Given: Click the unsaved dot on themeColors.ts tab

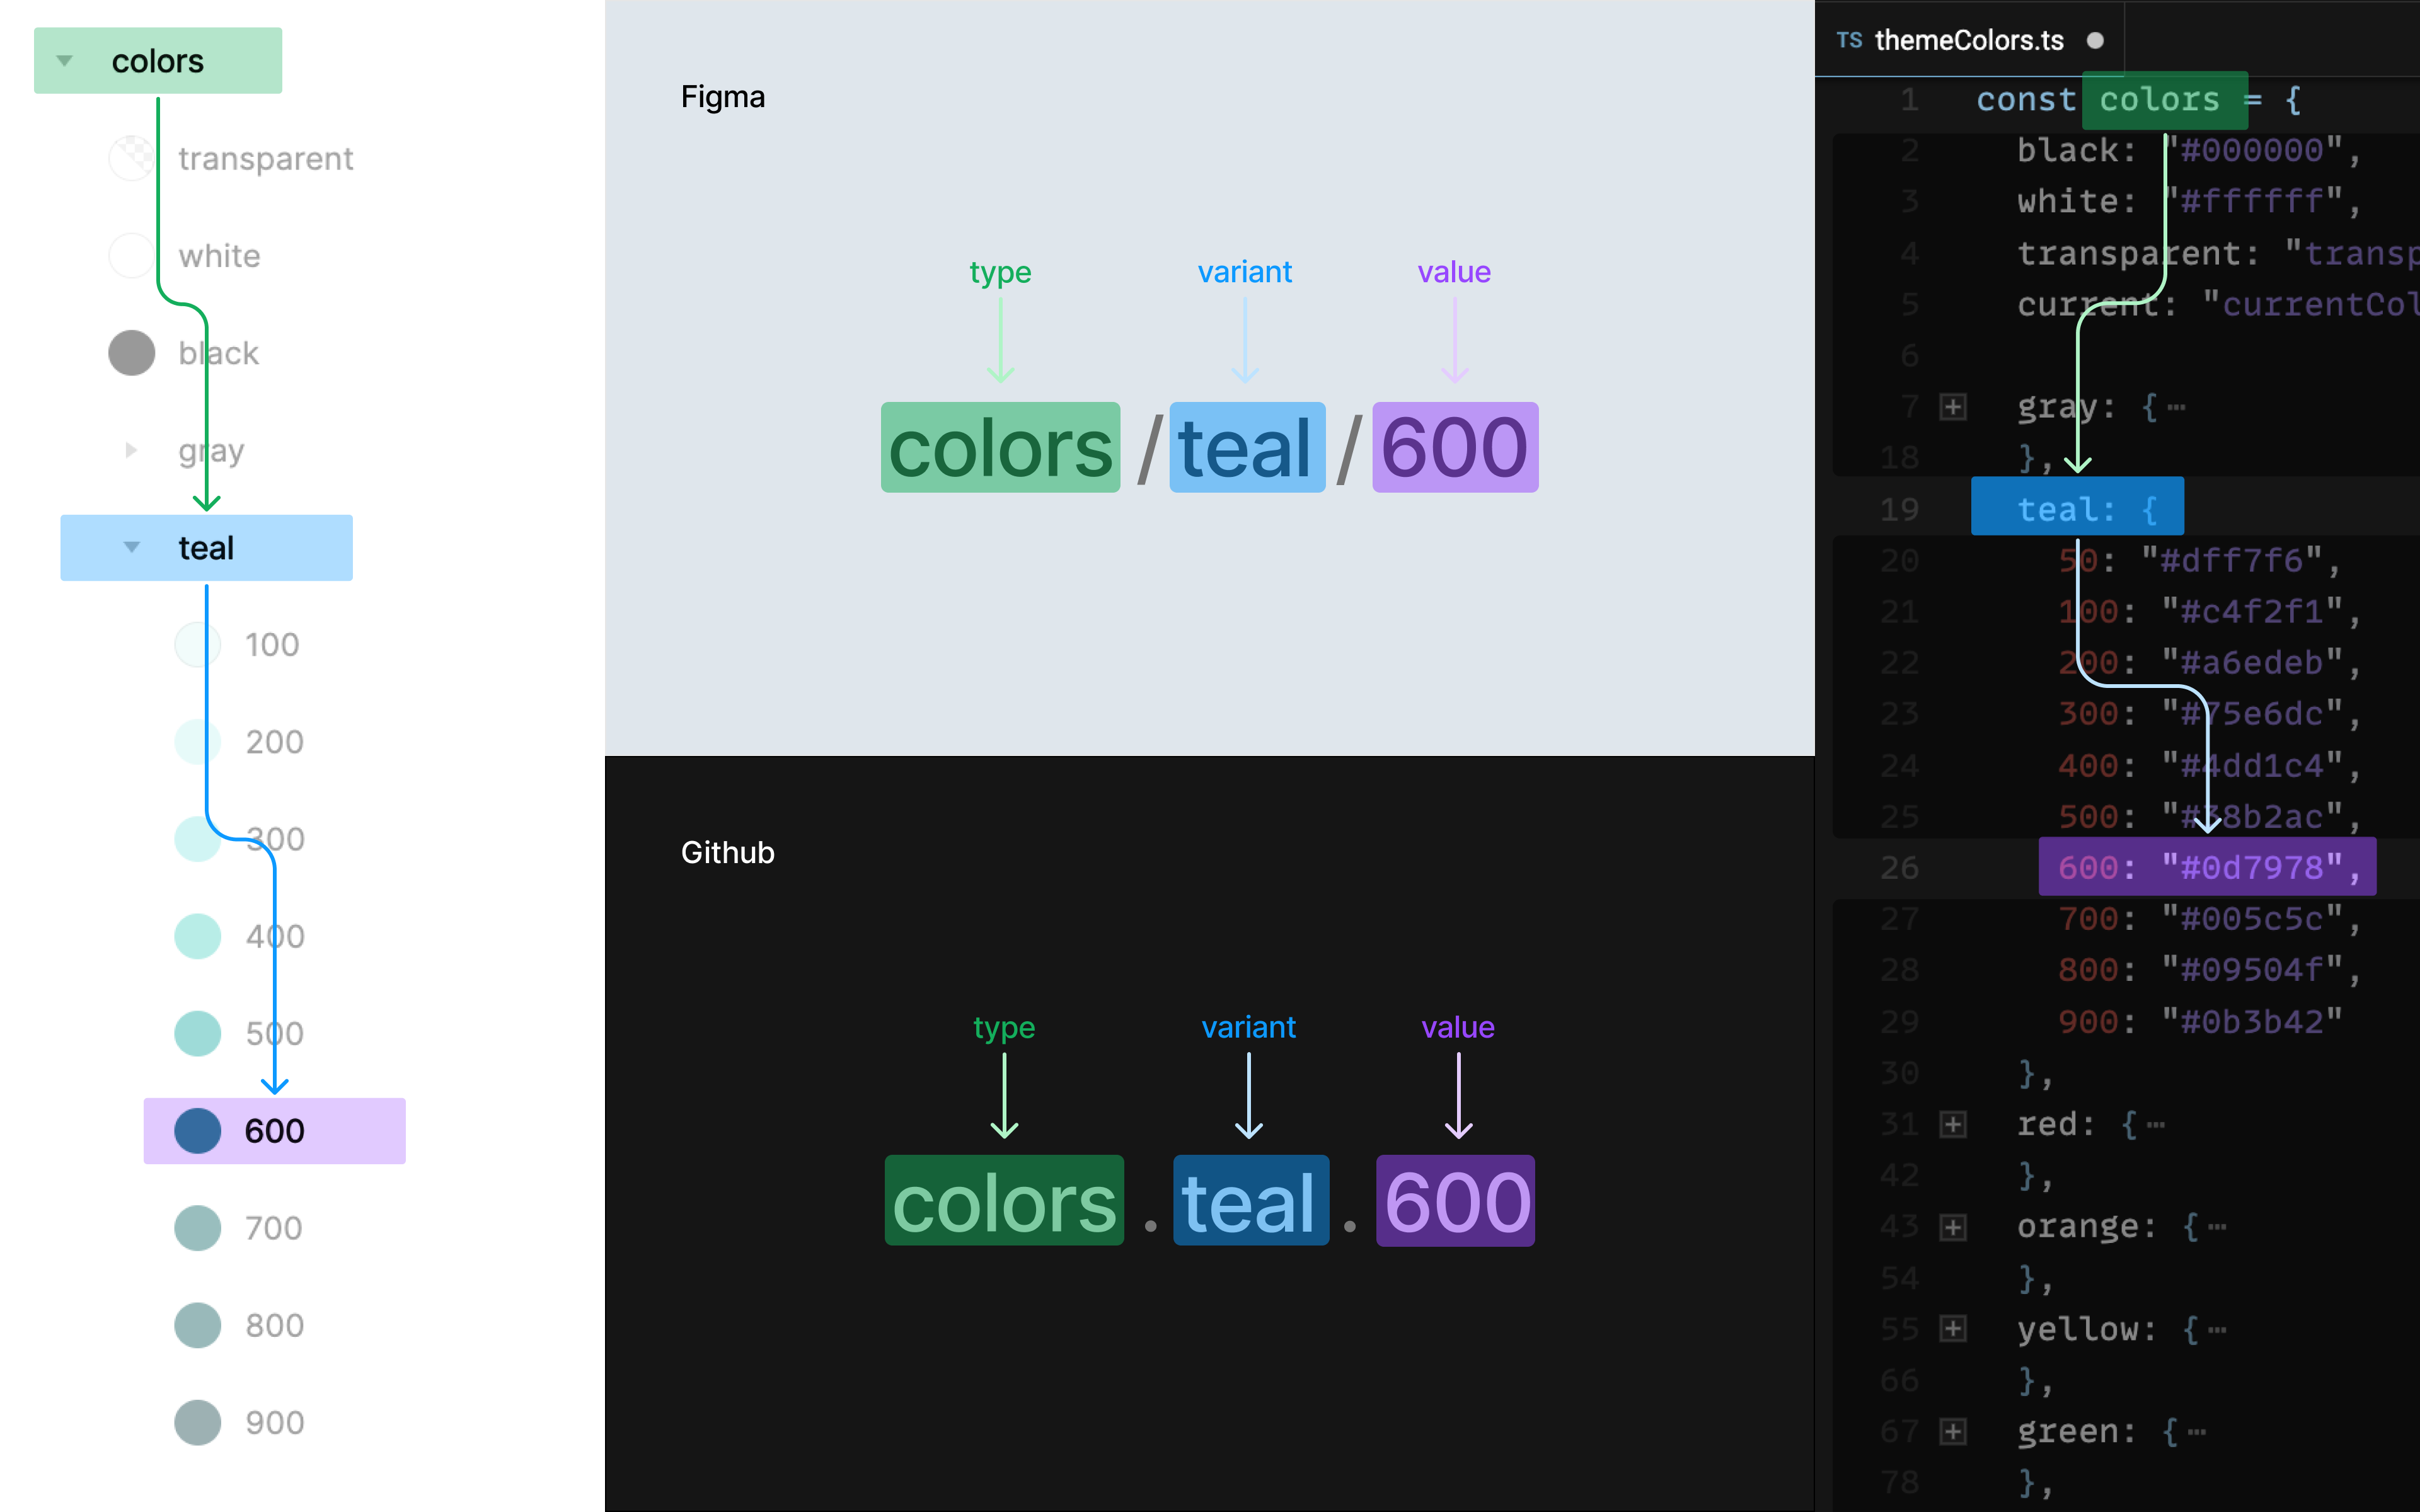Looking at the screenshot, I should tap(2095, 40).
